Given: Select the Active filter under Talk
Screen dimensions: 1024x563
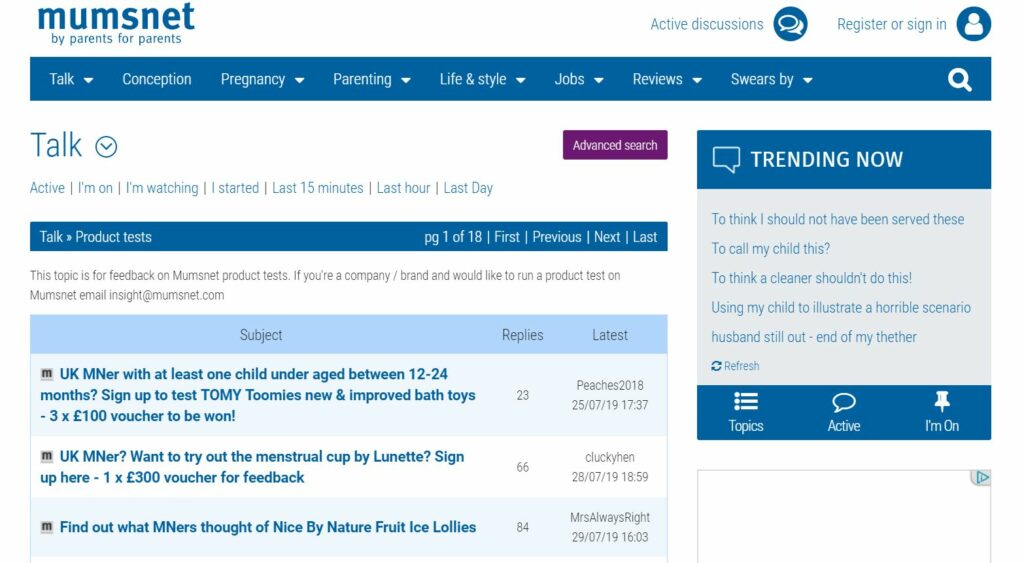Looking at the screenshot, I should pyautogui.click(x=47, y=188).
